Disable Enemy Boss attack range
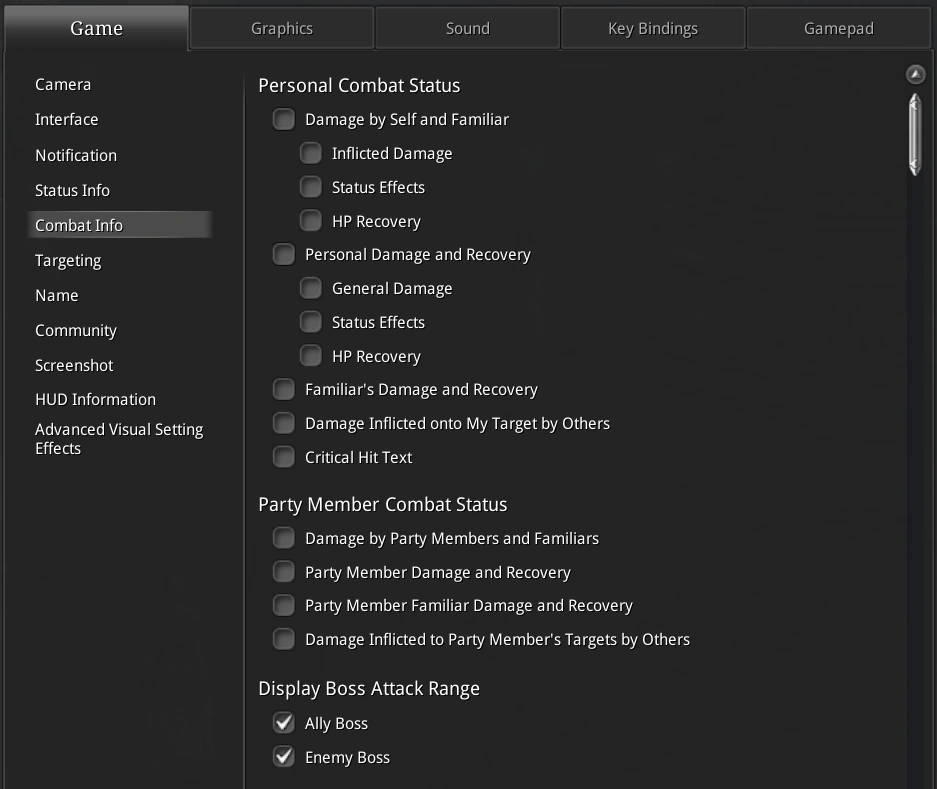The image size is (937, 789). [x=284, y=757]
